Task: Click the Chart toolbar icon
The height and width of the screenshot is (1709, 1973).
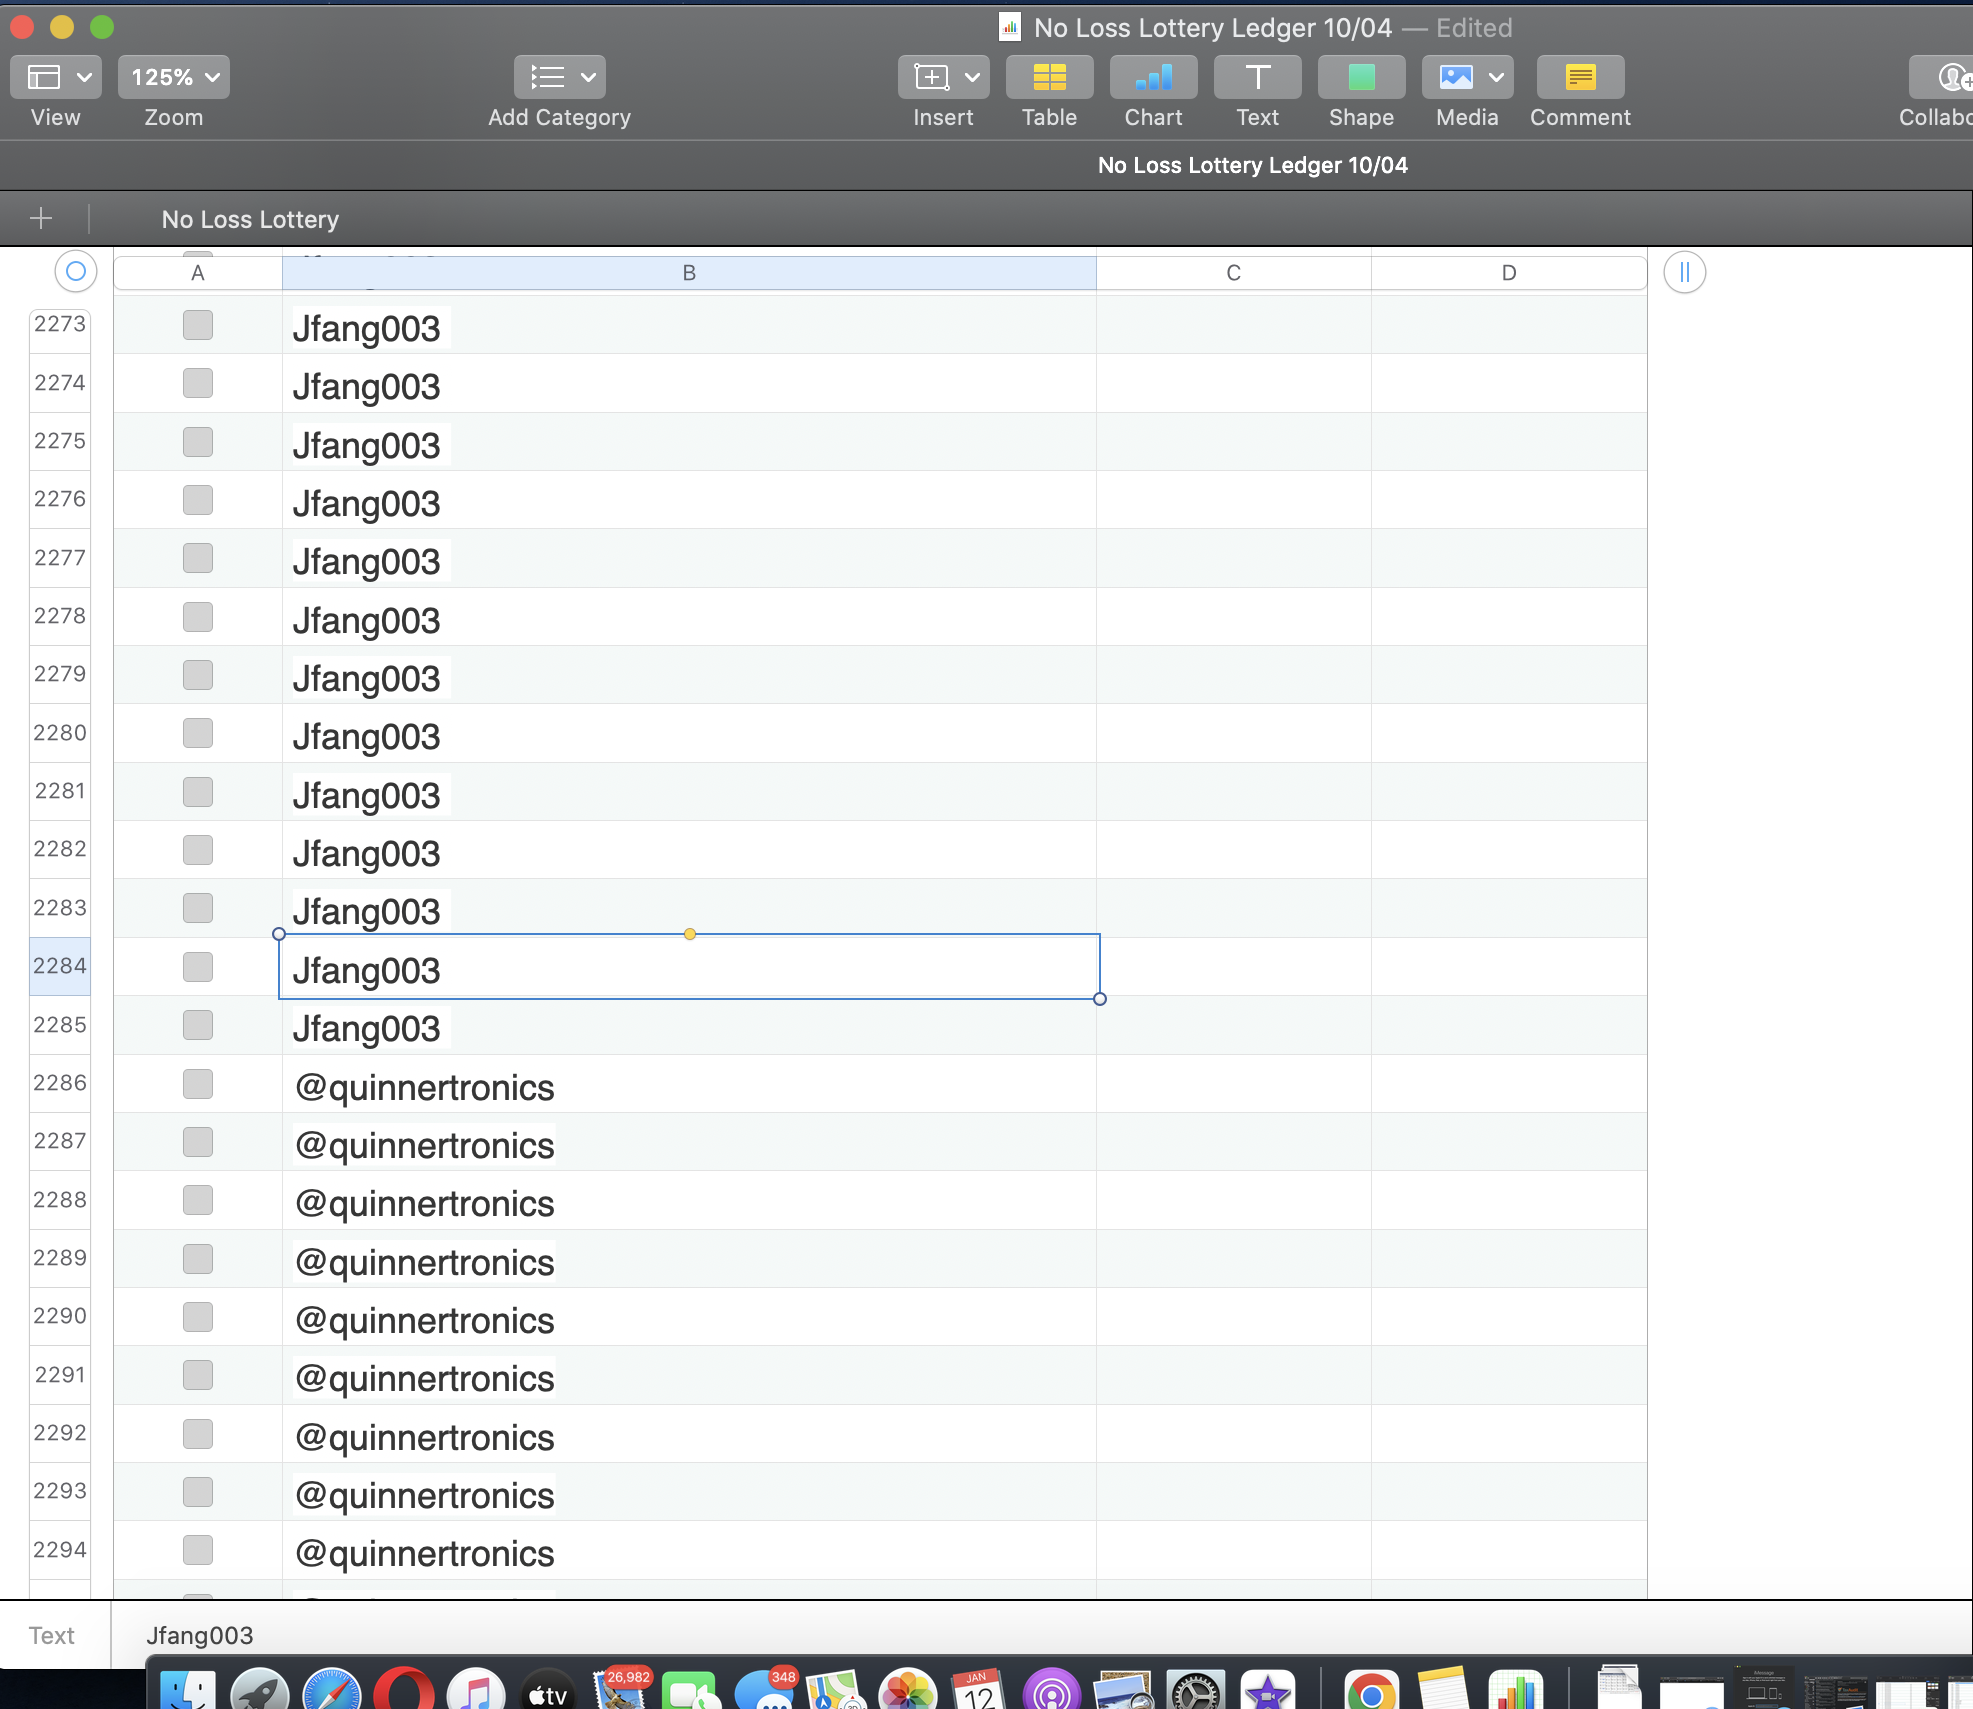Action: pos(1153,77)
